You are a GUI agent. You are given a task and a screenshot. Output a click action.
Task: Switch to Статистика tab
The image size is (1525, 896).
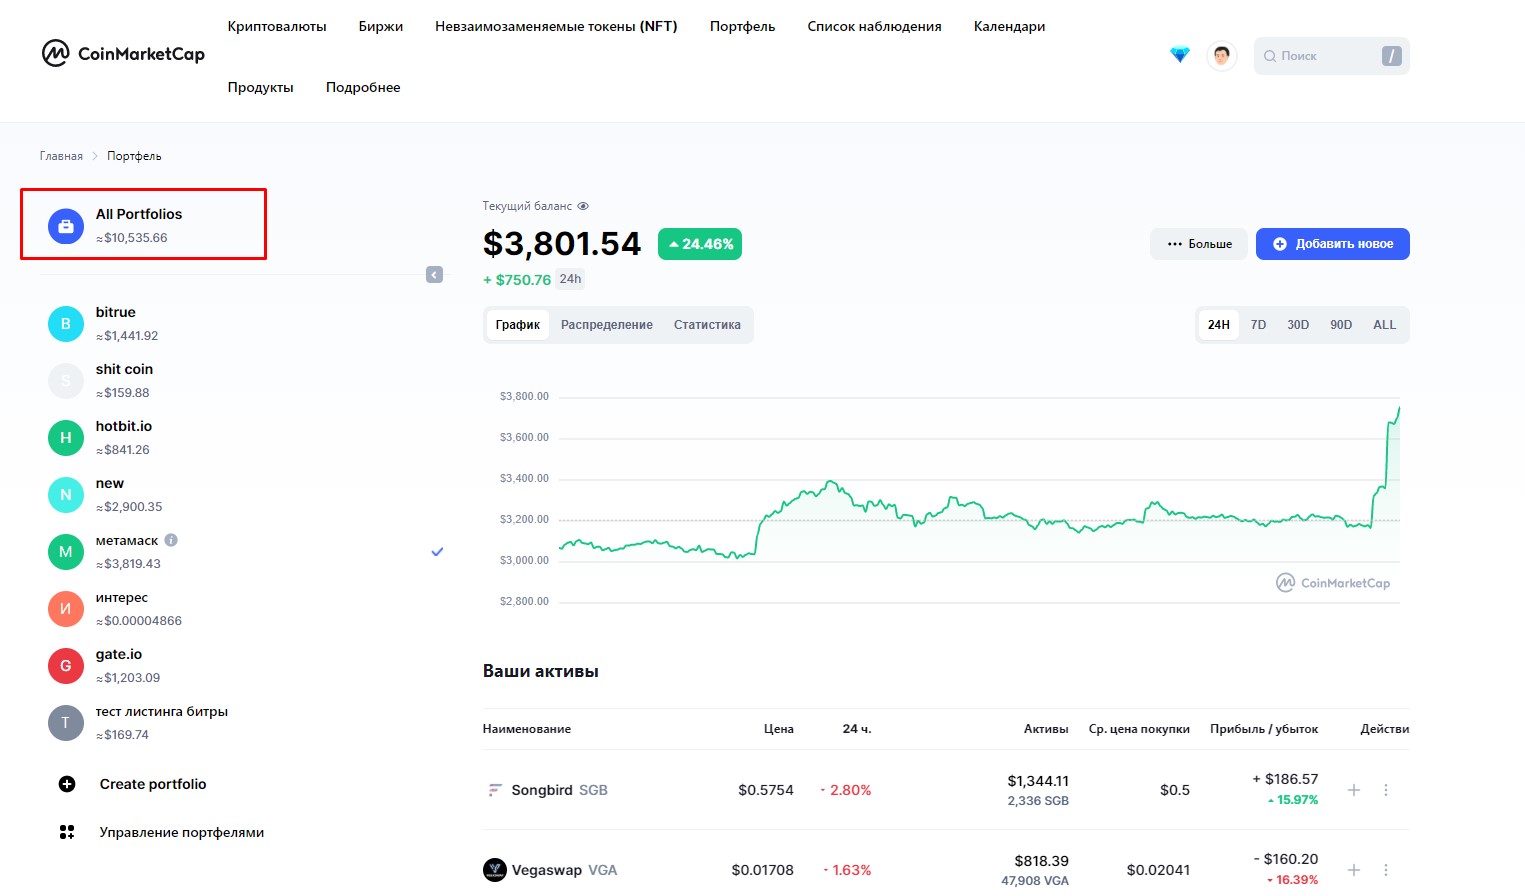707,325
